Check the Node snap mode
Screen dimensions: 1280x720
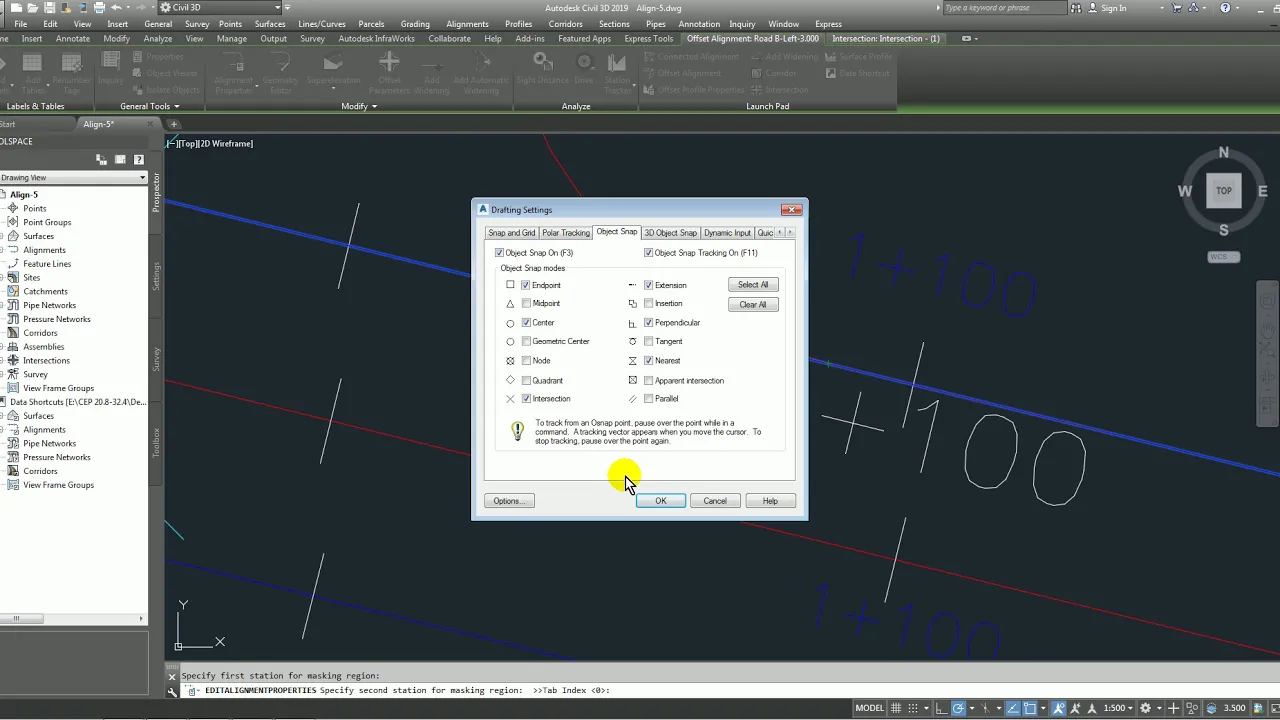pyautogui.click(x=526, y=360)
